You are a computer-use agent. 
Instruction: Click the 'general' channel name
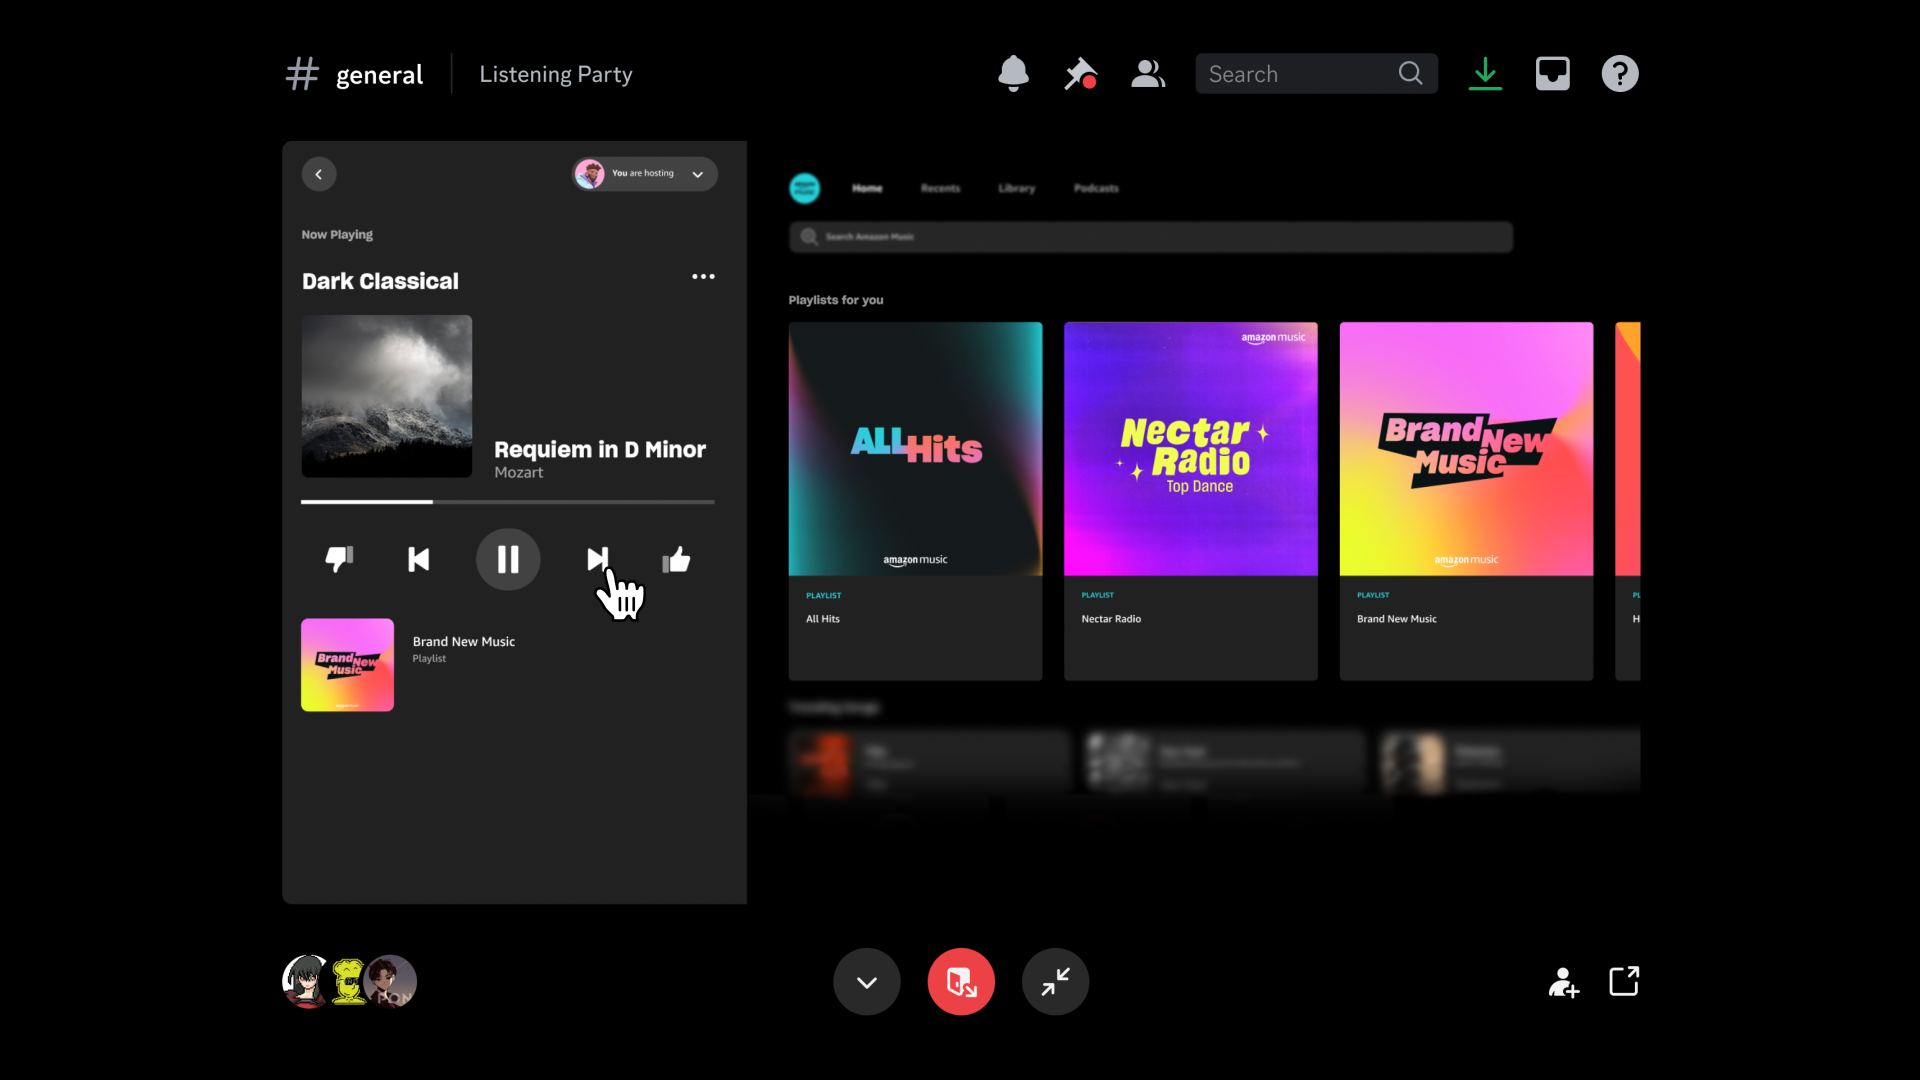click(x=379, y=75)
